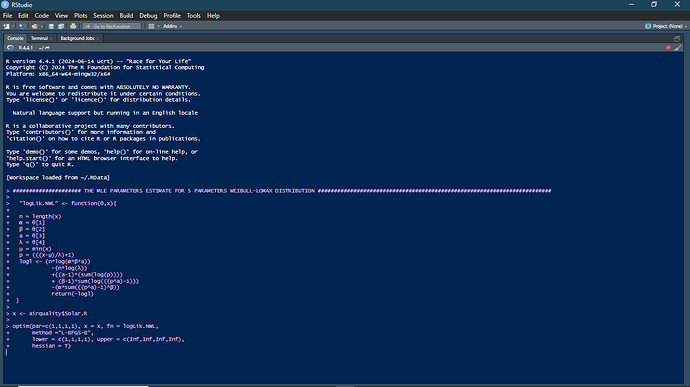Open the Debug menu
Viewport: 690px width, 387px height.
pyautogui.click(x=148, y=16)
